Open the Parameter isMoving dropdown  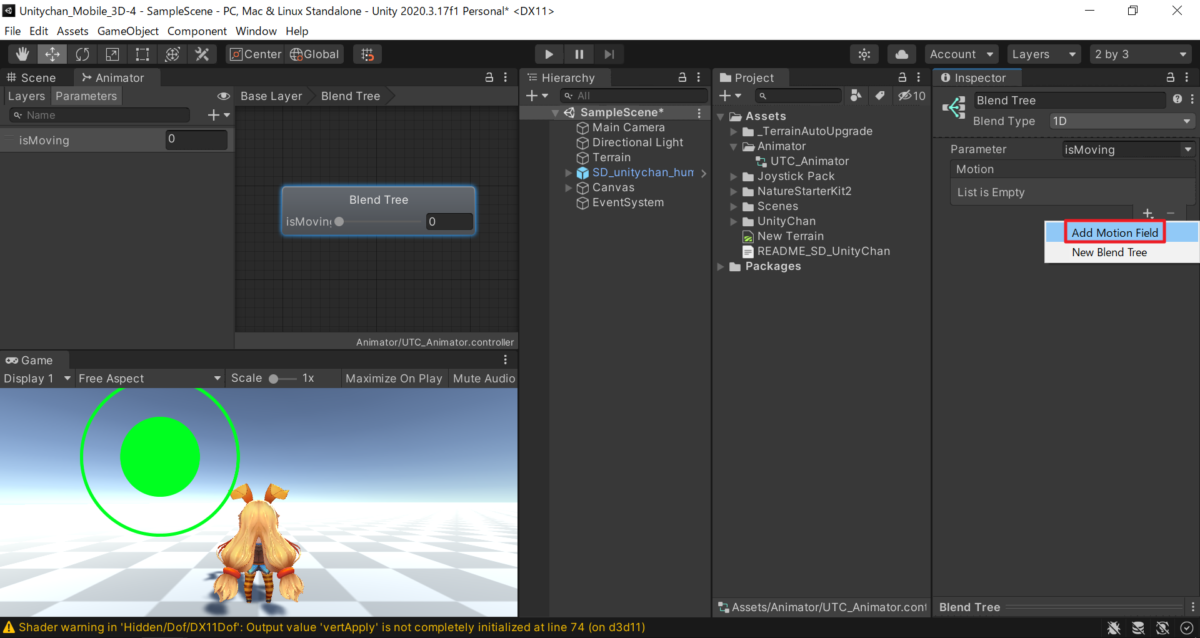(x=1128, y=149)
